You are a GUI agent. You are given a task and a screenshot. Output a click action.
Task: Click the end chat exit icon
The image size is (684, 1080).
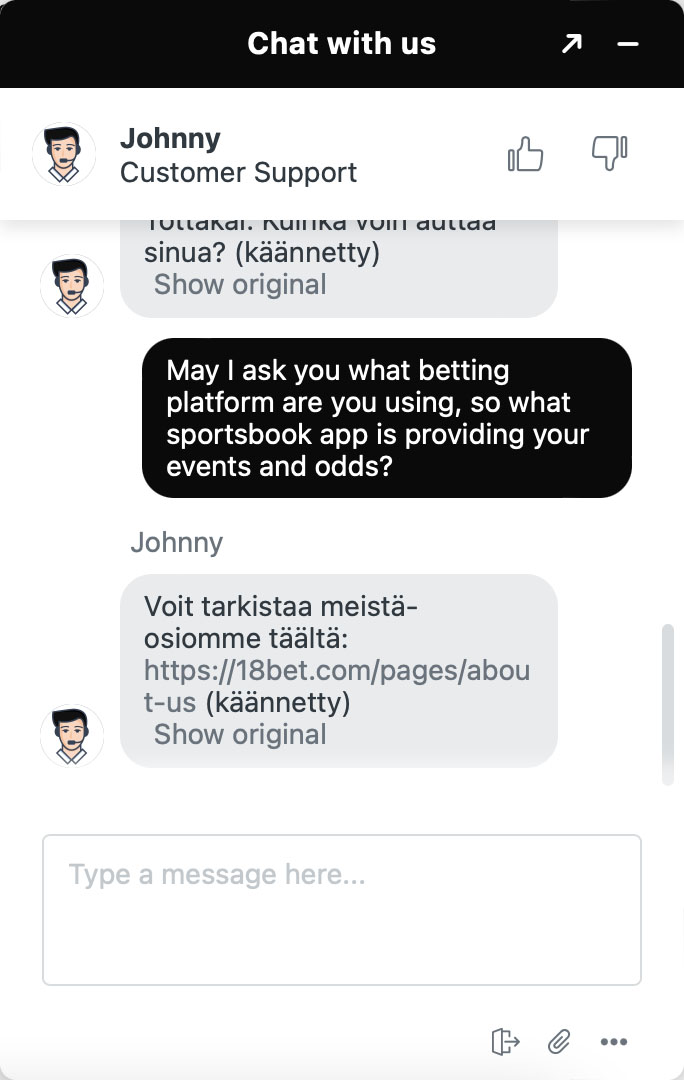(506, 1041)
